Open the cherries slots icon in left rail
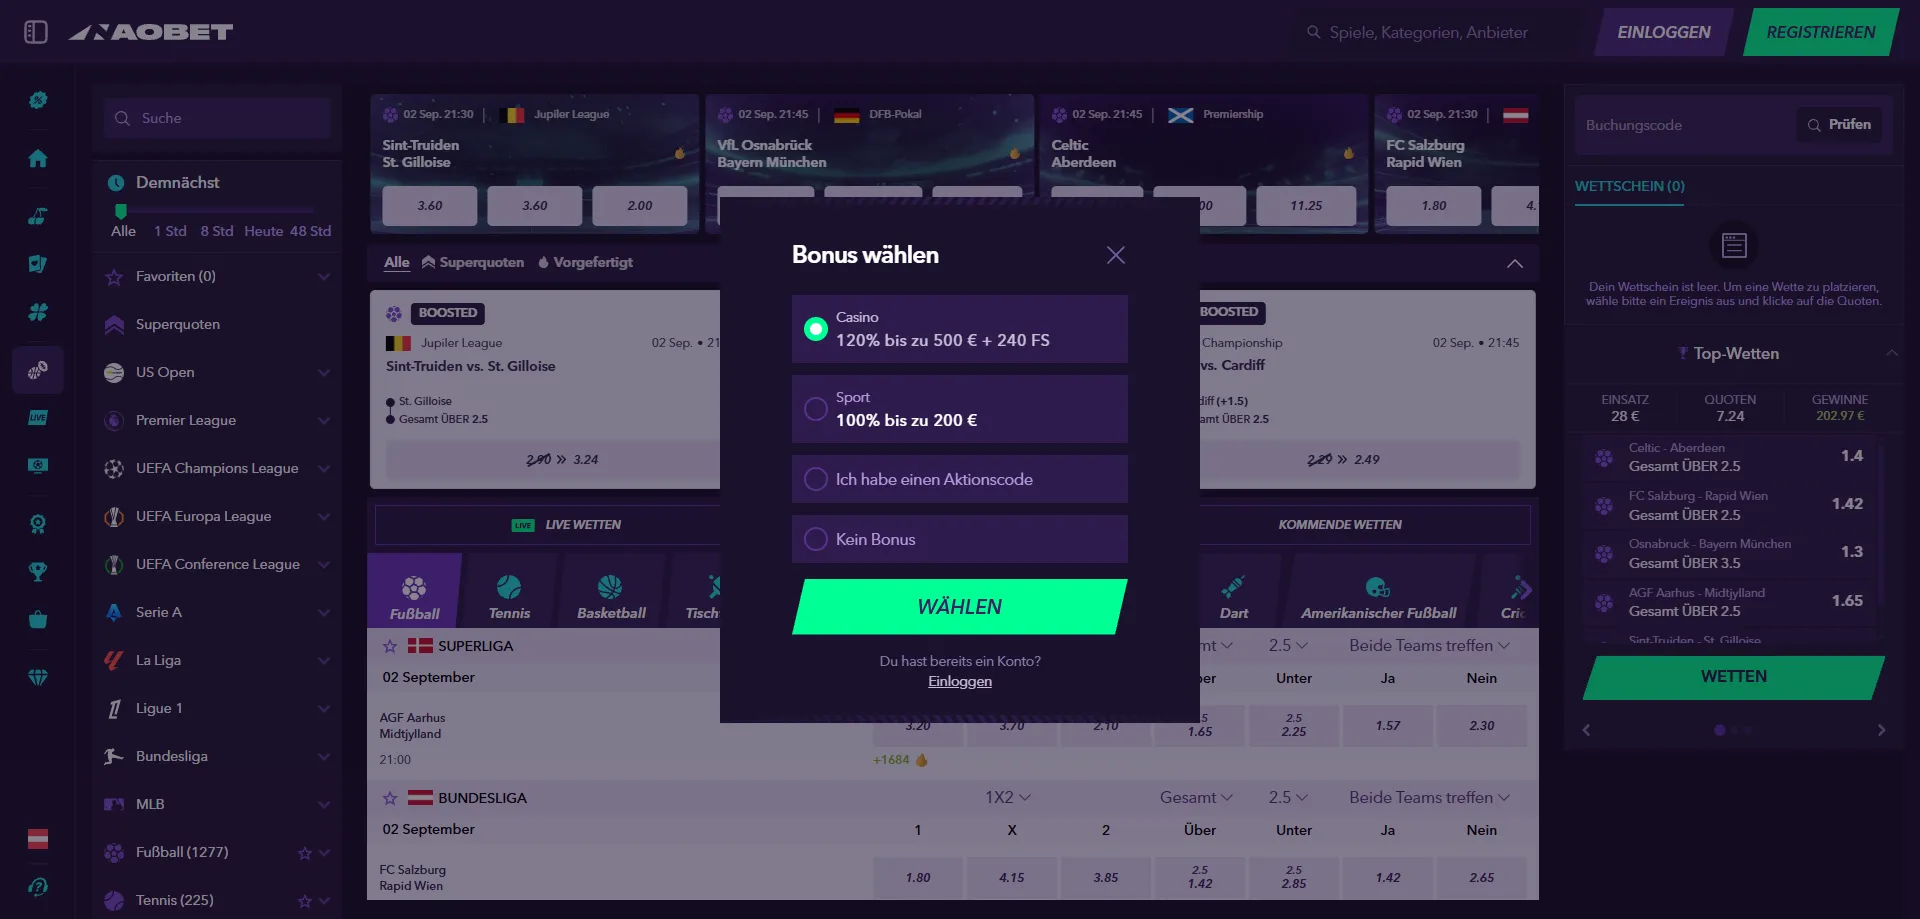 tap(38, 216)
